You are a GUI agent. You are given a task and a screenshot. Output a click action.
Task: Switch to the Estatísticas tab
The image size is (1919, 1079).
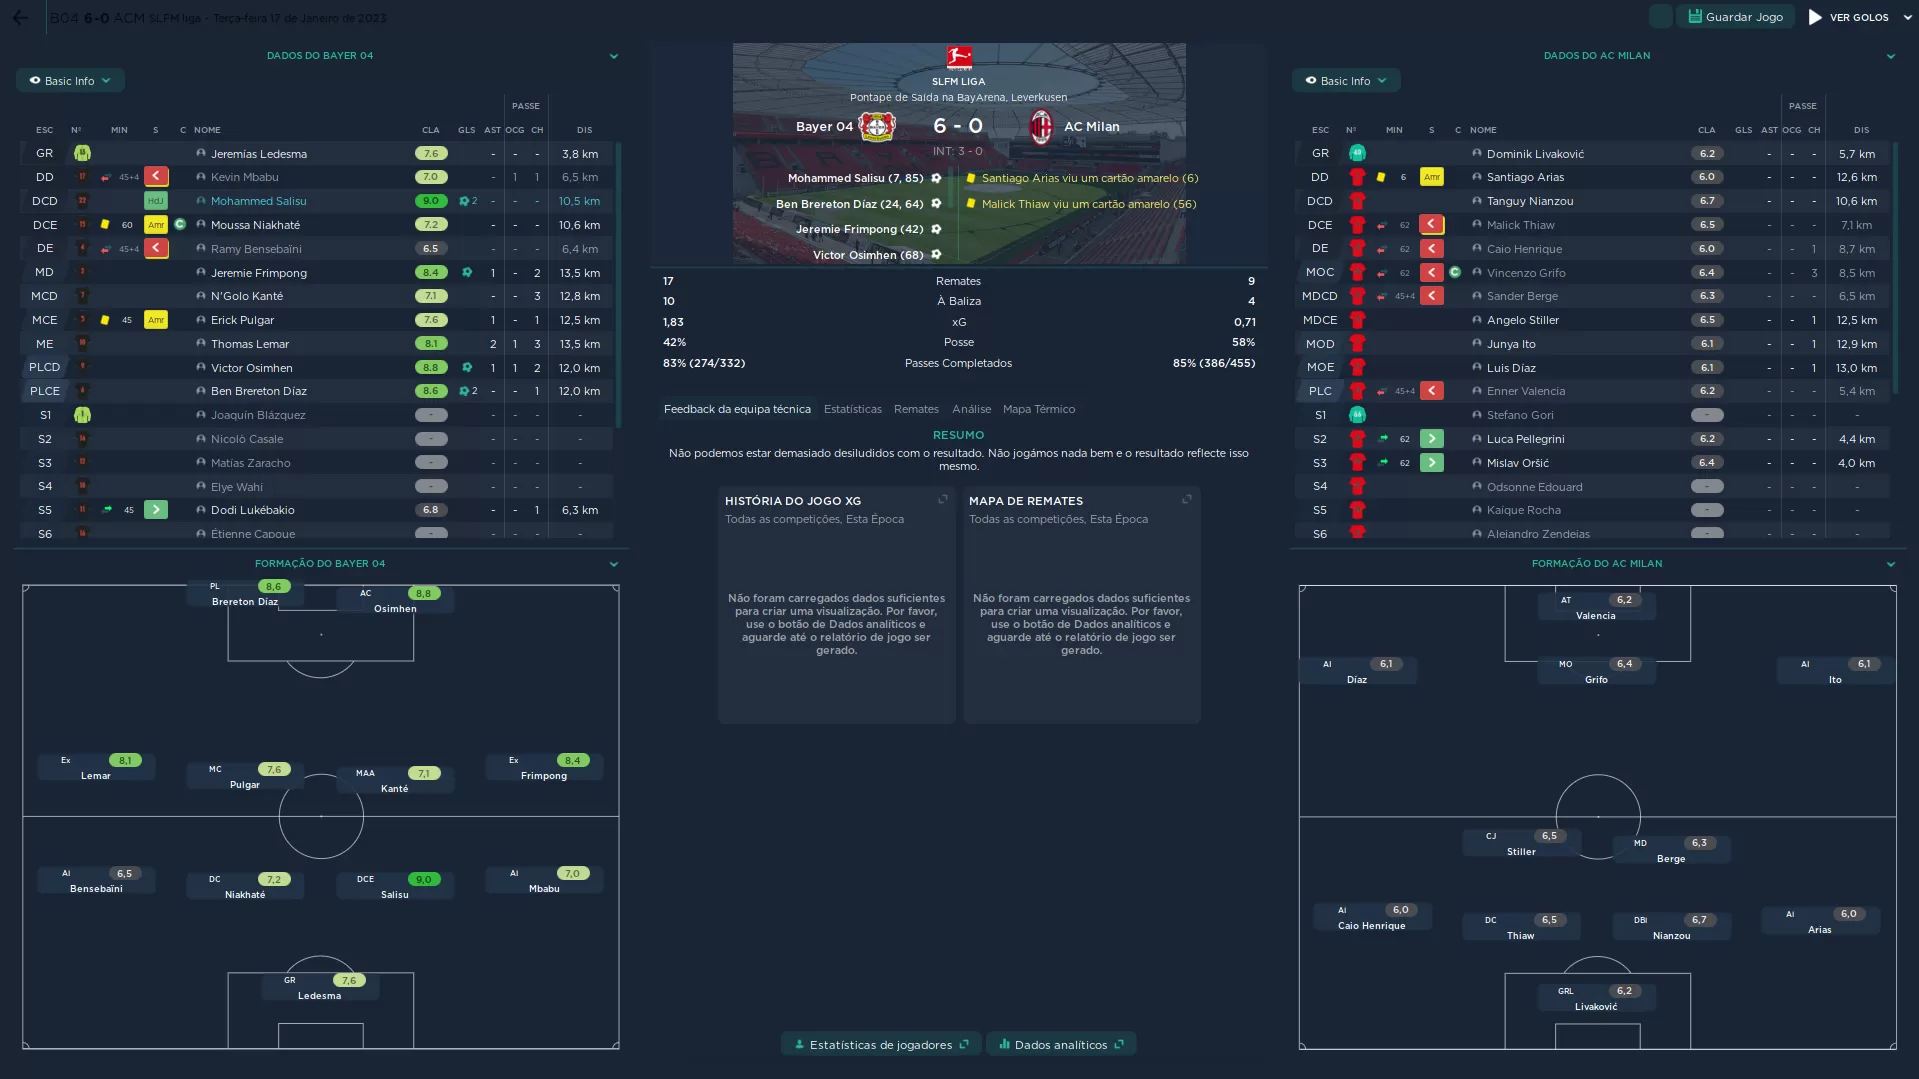[x=853, y=409]
